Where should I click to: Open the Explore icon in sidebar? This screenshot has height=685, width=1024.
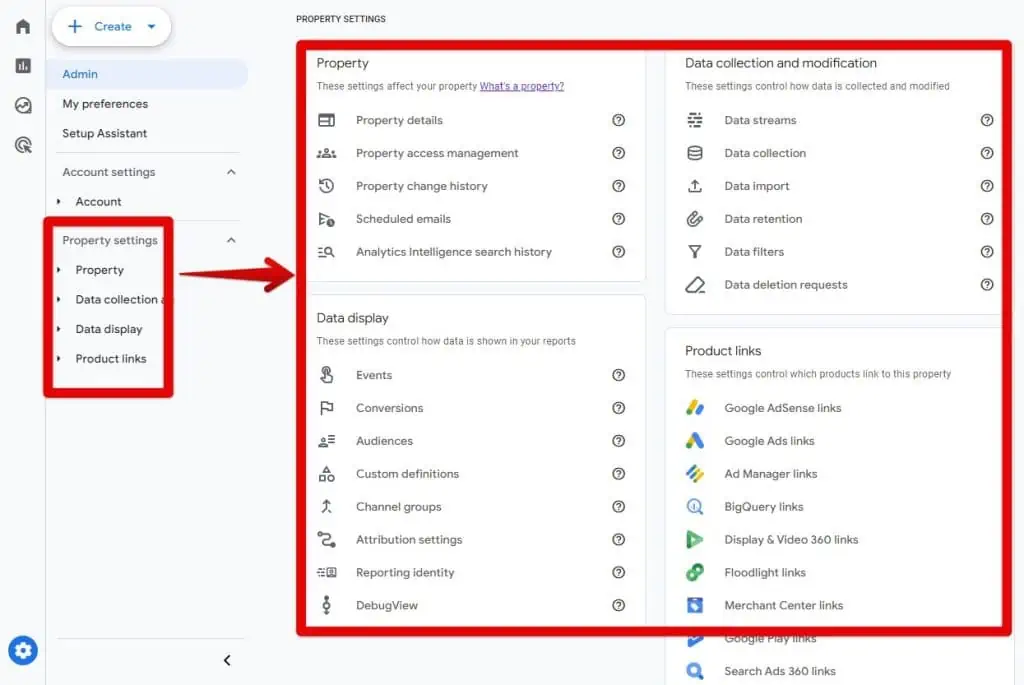click(x=23, y=106)
